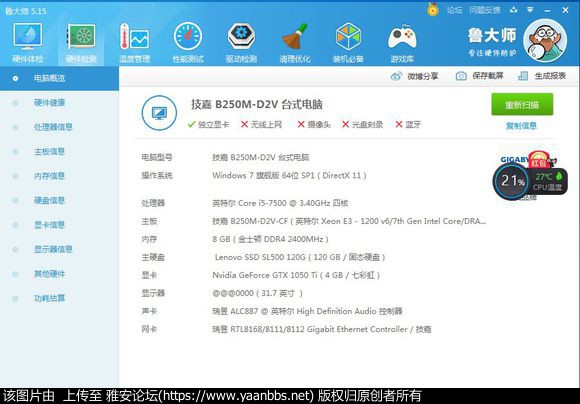The height and width of the screenshot is (404, 580).
Task: Click the gold medal icon in title bar
Action: 432,10
